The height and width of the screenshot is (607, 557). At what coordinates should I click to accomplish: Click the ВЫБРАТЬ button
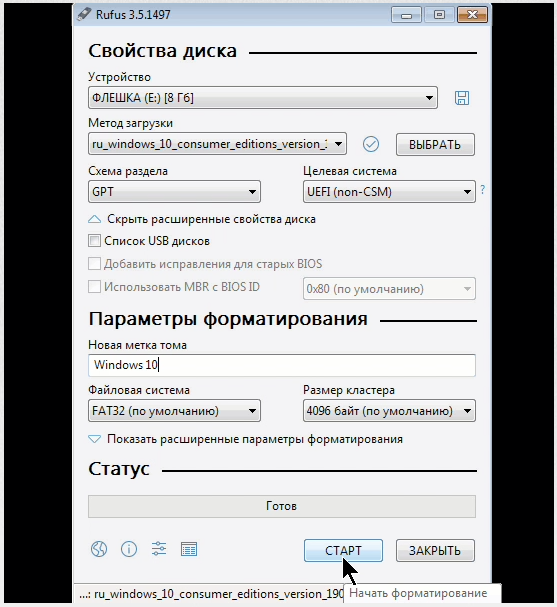coord(435,144)
